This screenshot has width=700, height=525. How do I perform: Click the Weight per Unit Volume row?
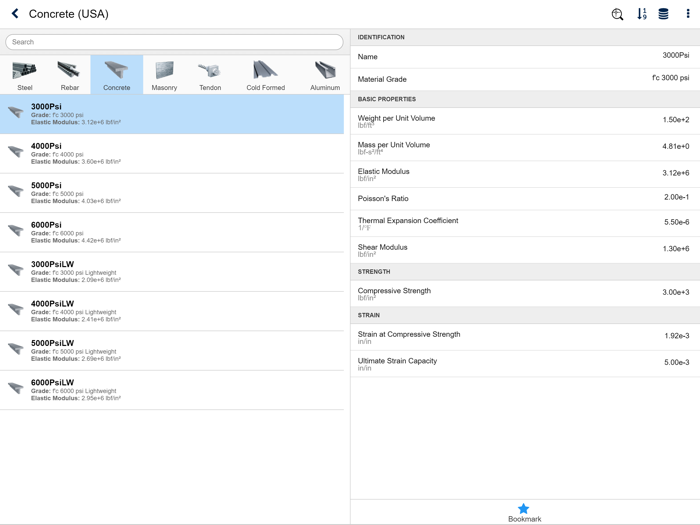tap(525, 121)
